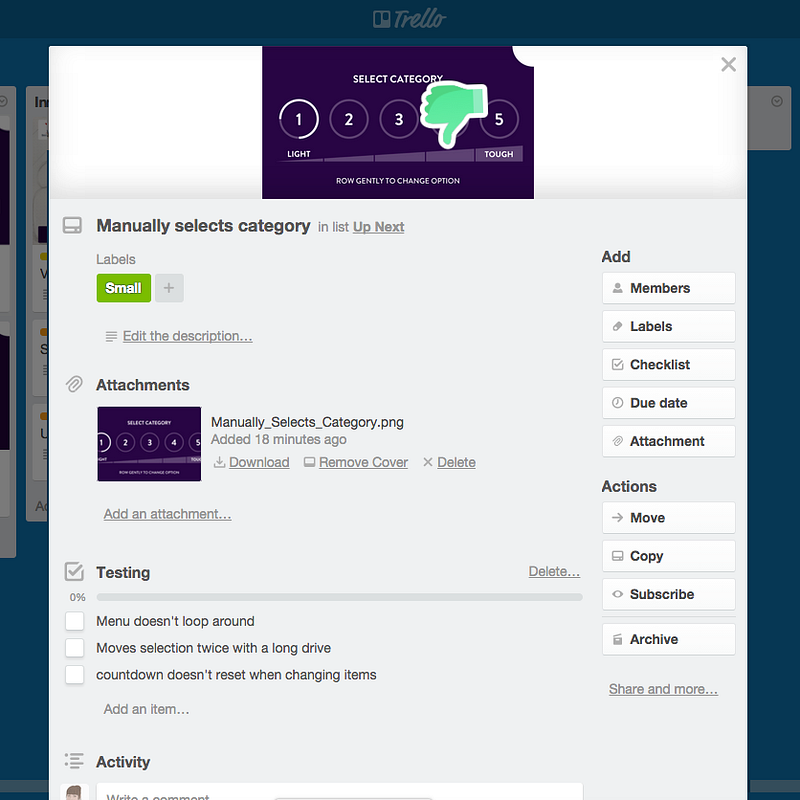This screenshot has height=800, width=800.
Task: Check 'countdown doesn't reset when changing items'
Action: tap(74, 674)
